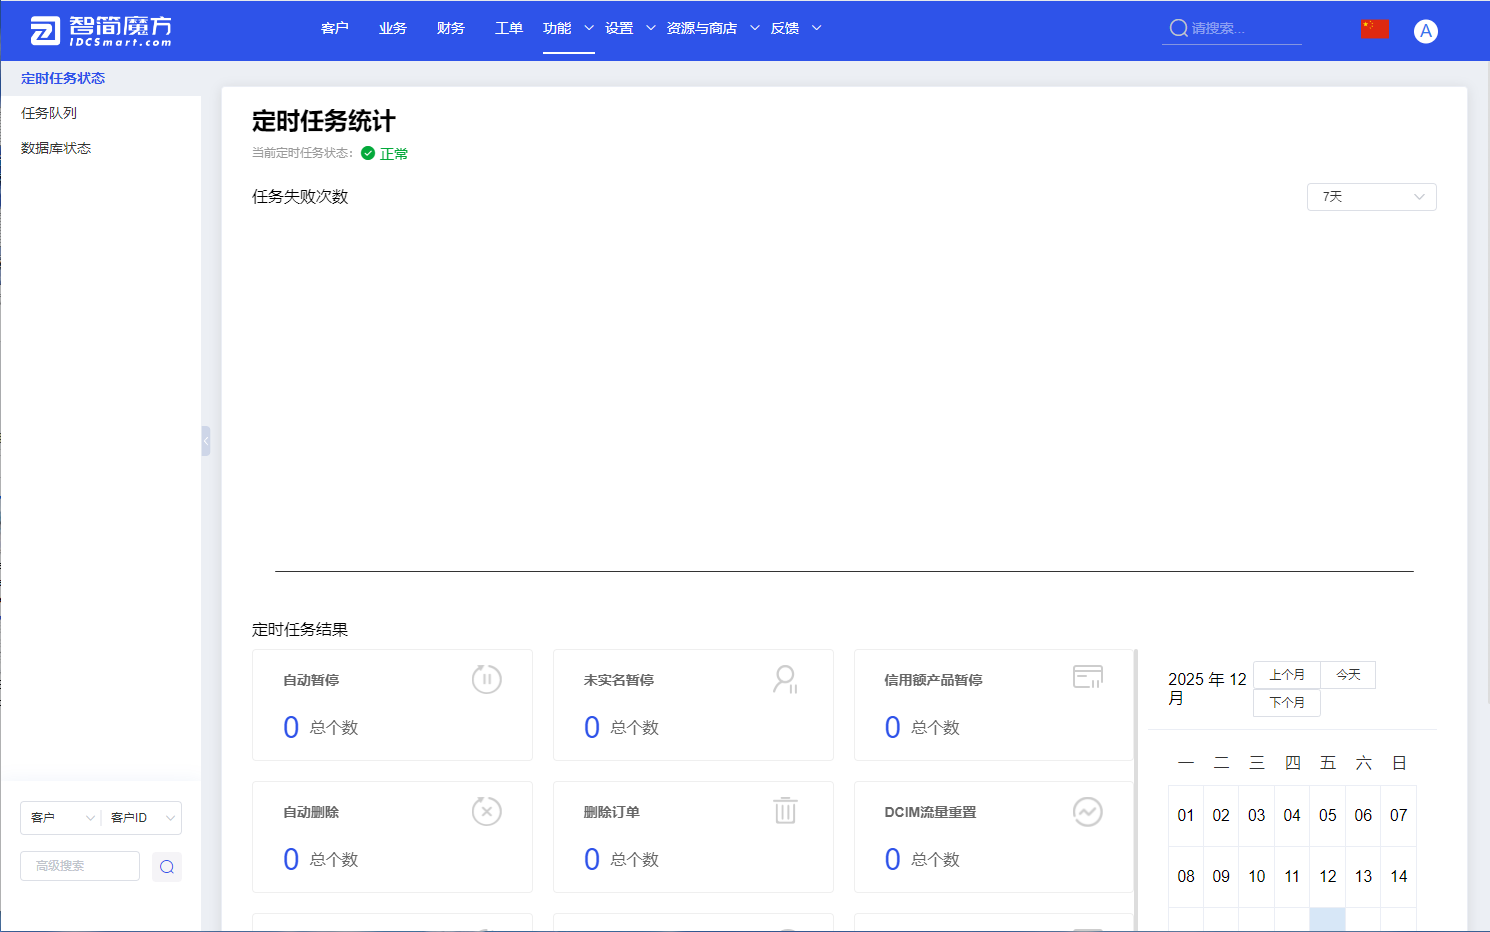Click the blue search magnifier button in sidebar

[167, 867]
